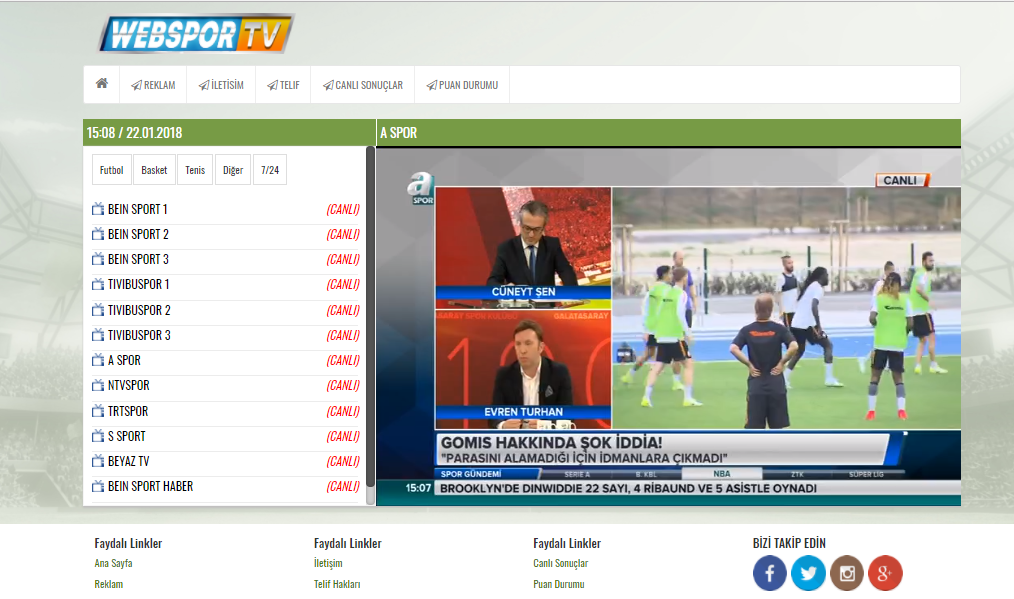Image resolution: width=1014 pixels, height=599 pixels.
Task: Open CANLI SONUÇLAR in the navigation bar
Action: [363, 85]
